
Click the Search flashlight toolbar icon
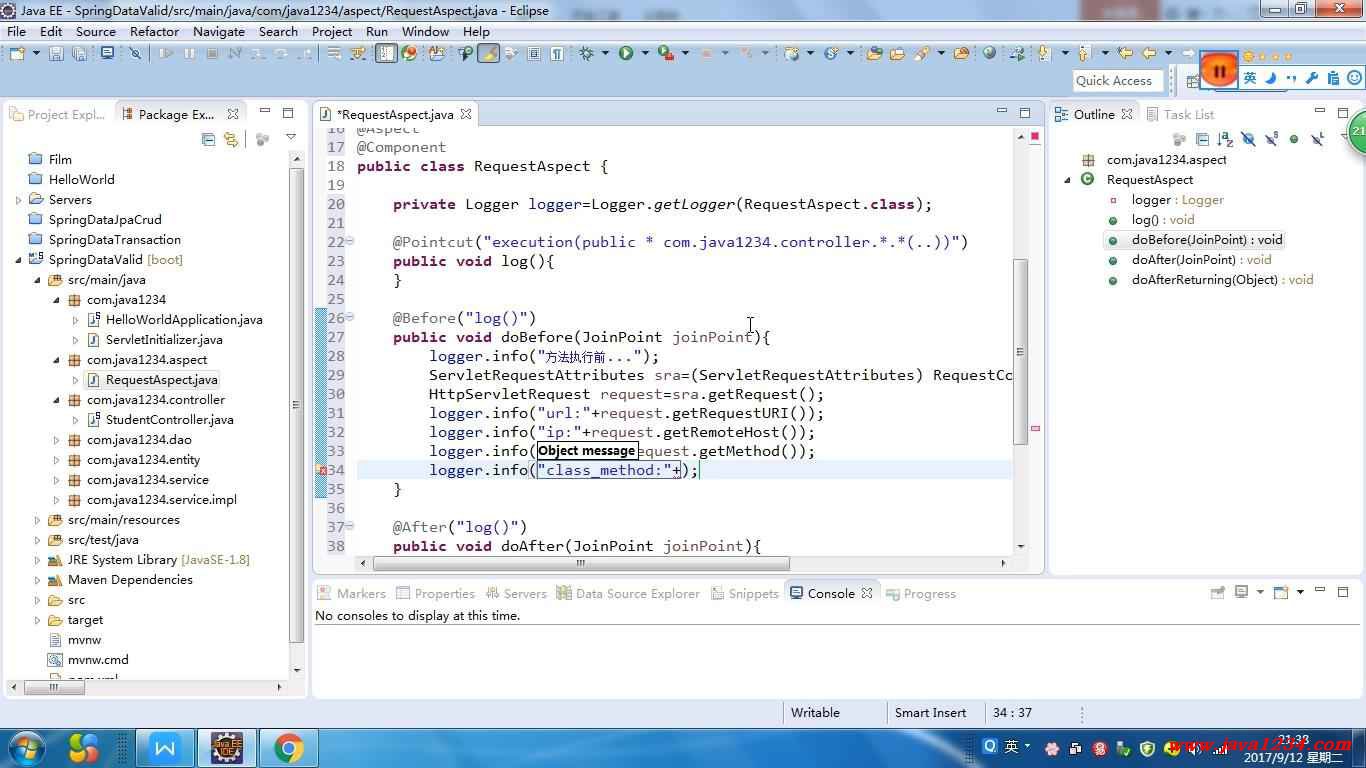pyautogui.click(x=922, y=53)
